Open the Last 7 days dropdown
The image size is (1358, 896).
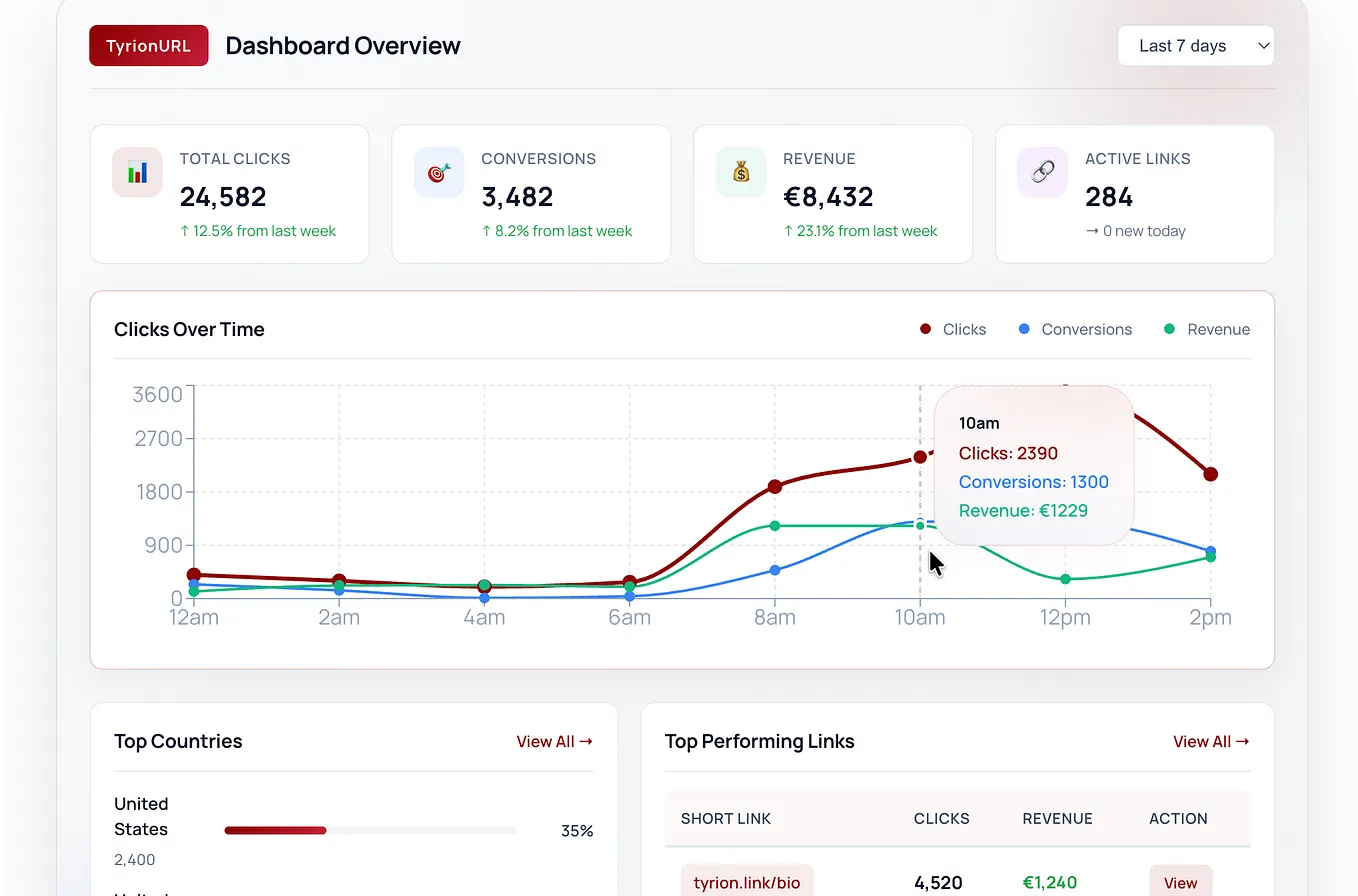tap(1196, 46)
